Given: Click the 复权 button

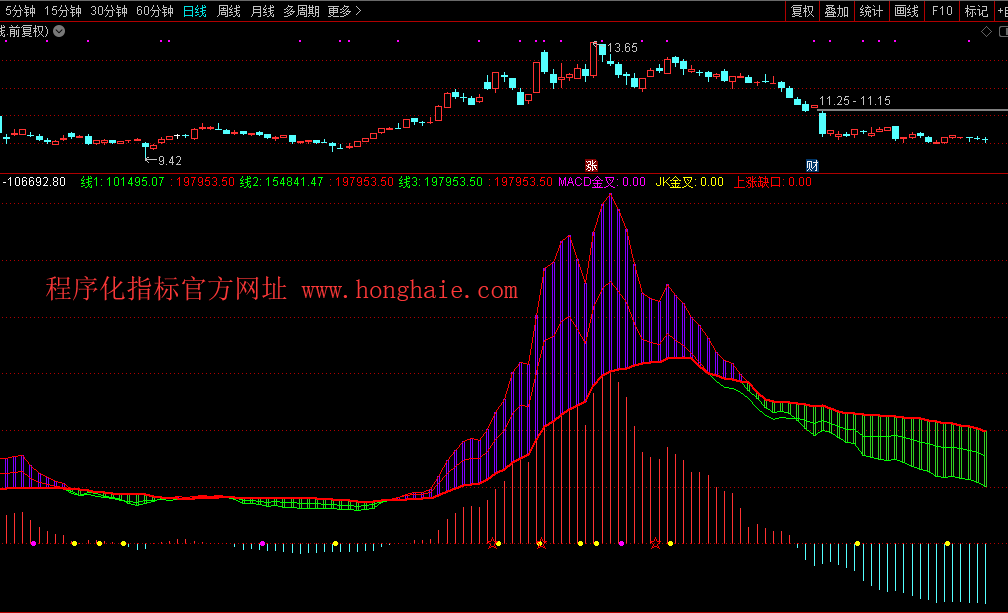Looking at the screenshot, I should point(802,11).
